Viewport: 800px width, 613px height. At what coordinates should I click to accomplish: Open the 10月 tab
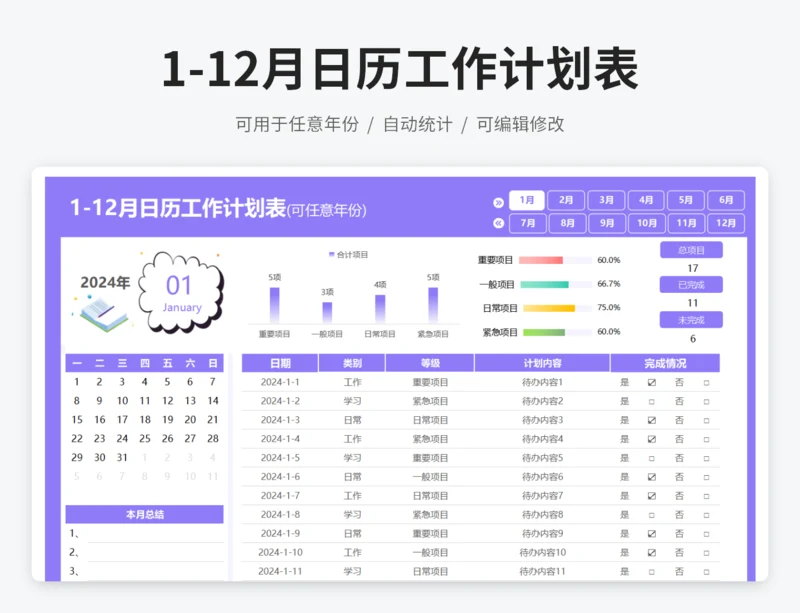click(x=646, y=223)
